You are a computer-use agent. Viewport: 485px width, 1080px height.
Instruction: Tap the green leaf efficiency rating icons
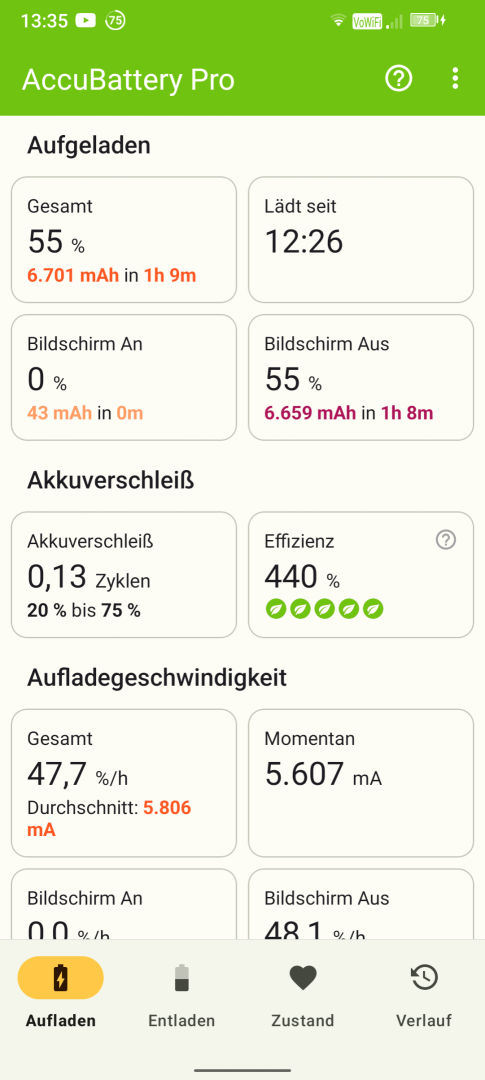324,609
